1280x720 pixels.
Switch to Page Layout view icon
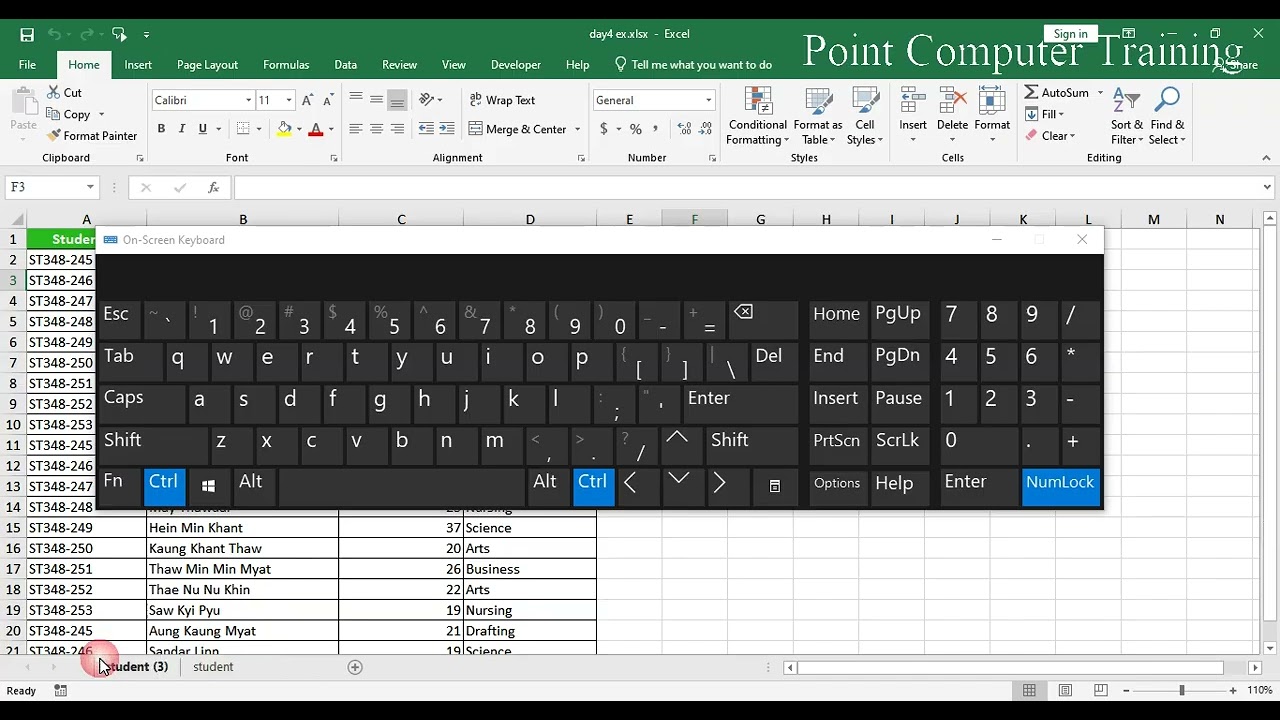tap(1065, 690)
